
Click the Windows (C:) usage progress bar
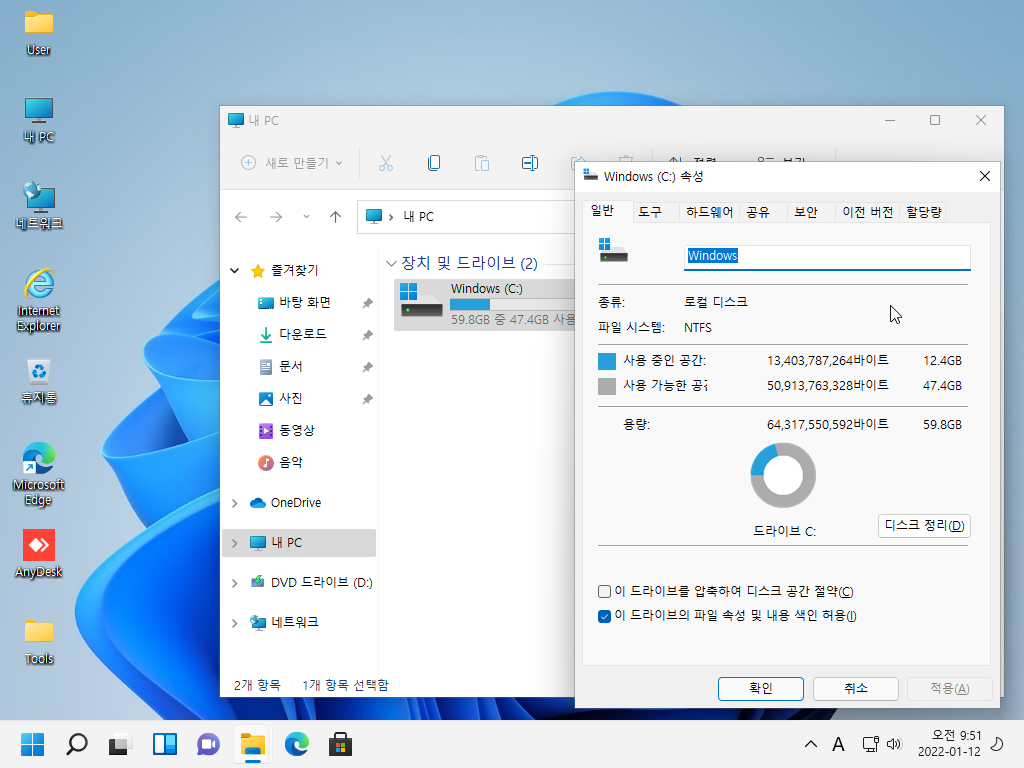512,304
